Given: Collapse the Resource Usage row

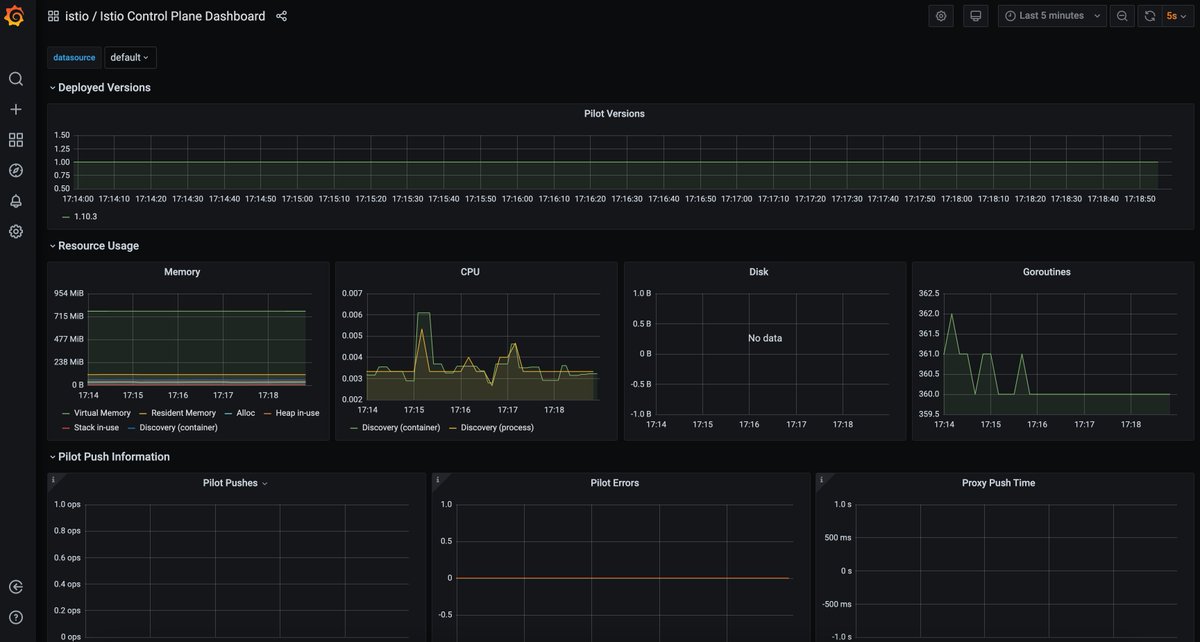Looking at the screenshot, I should [x=94, y=245].
